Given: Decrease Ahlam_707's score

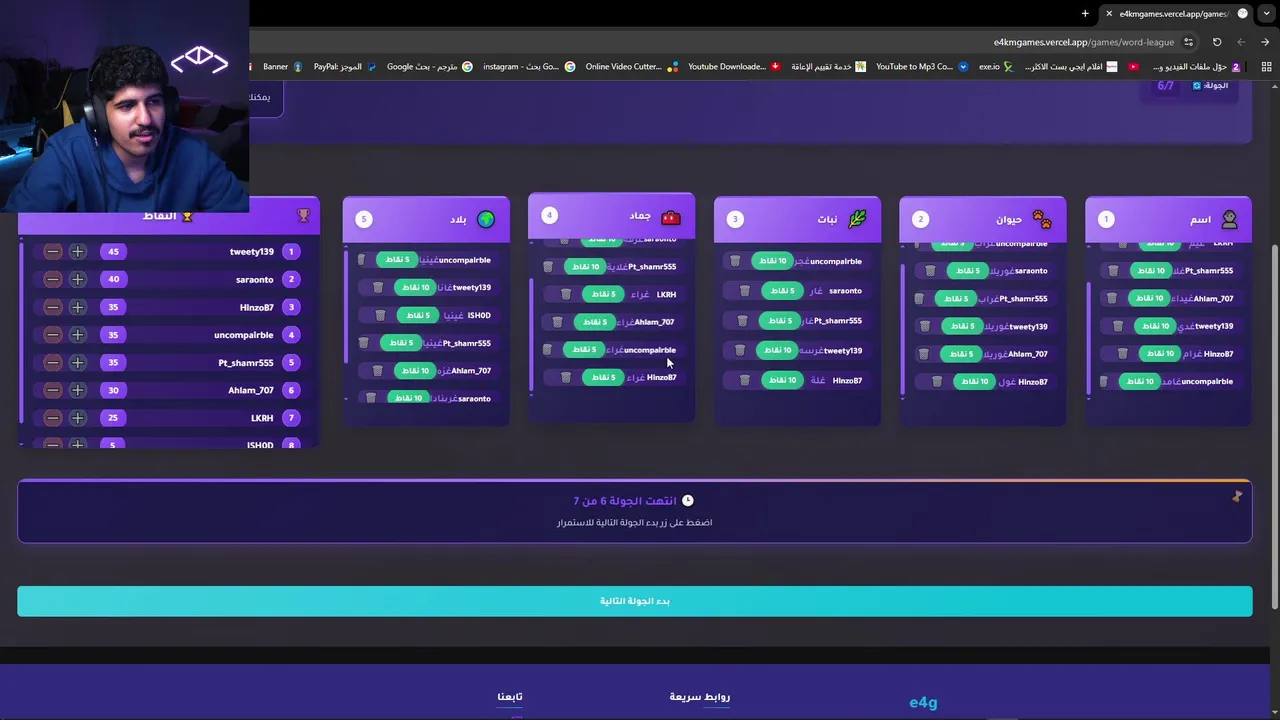Looking at the screenshot, I should [52, 390].
